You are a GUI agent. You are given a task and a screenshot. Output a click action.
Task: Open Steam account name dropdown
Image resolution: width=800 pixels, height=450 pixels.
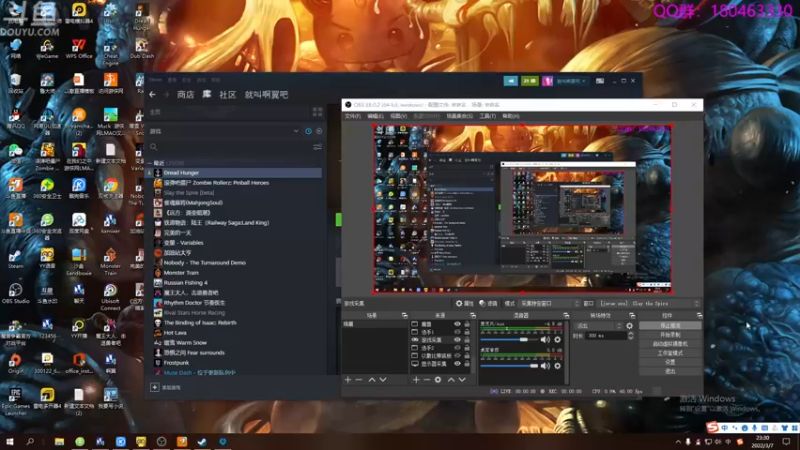coord(570,81)
